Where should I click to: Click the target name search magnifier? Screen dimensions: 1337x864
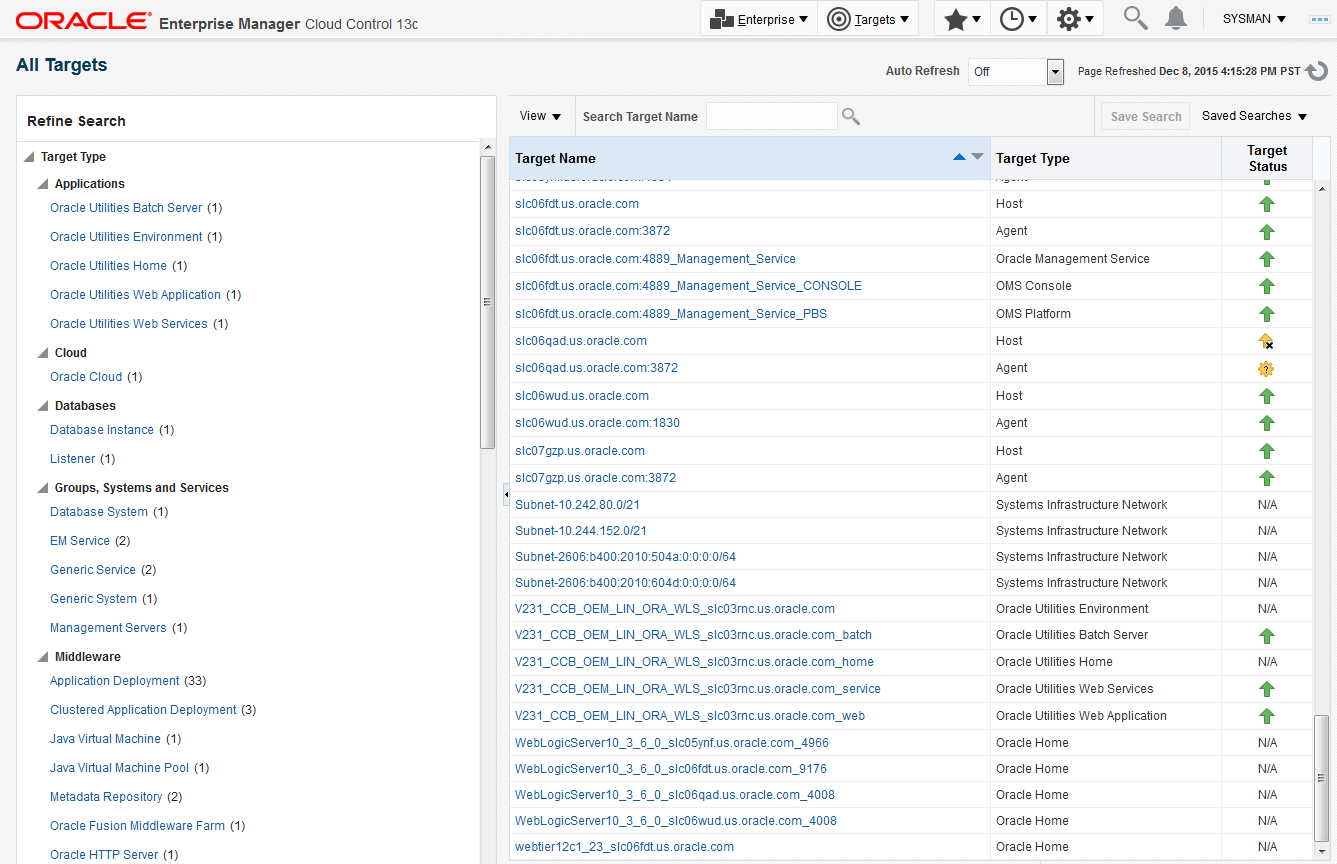[851, 116]
